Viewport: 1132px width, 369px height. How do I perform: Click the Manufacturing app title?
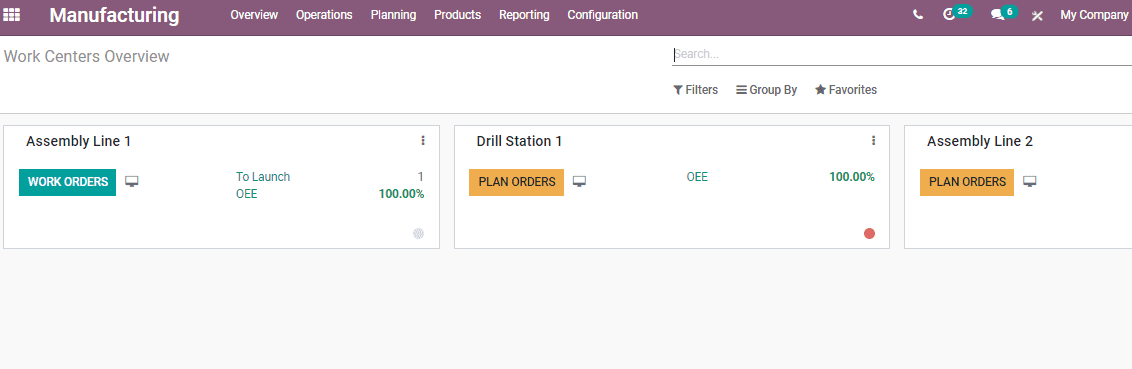click(115, 14)
